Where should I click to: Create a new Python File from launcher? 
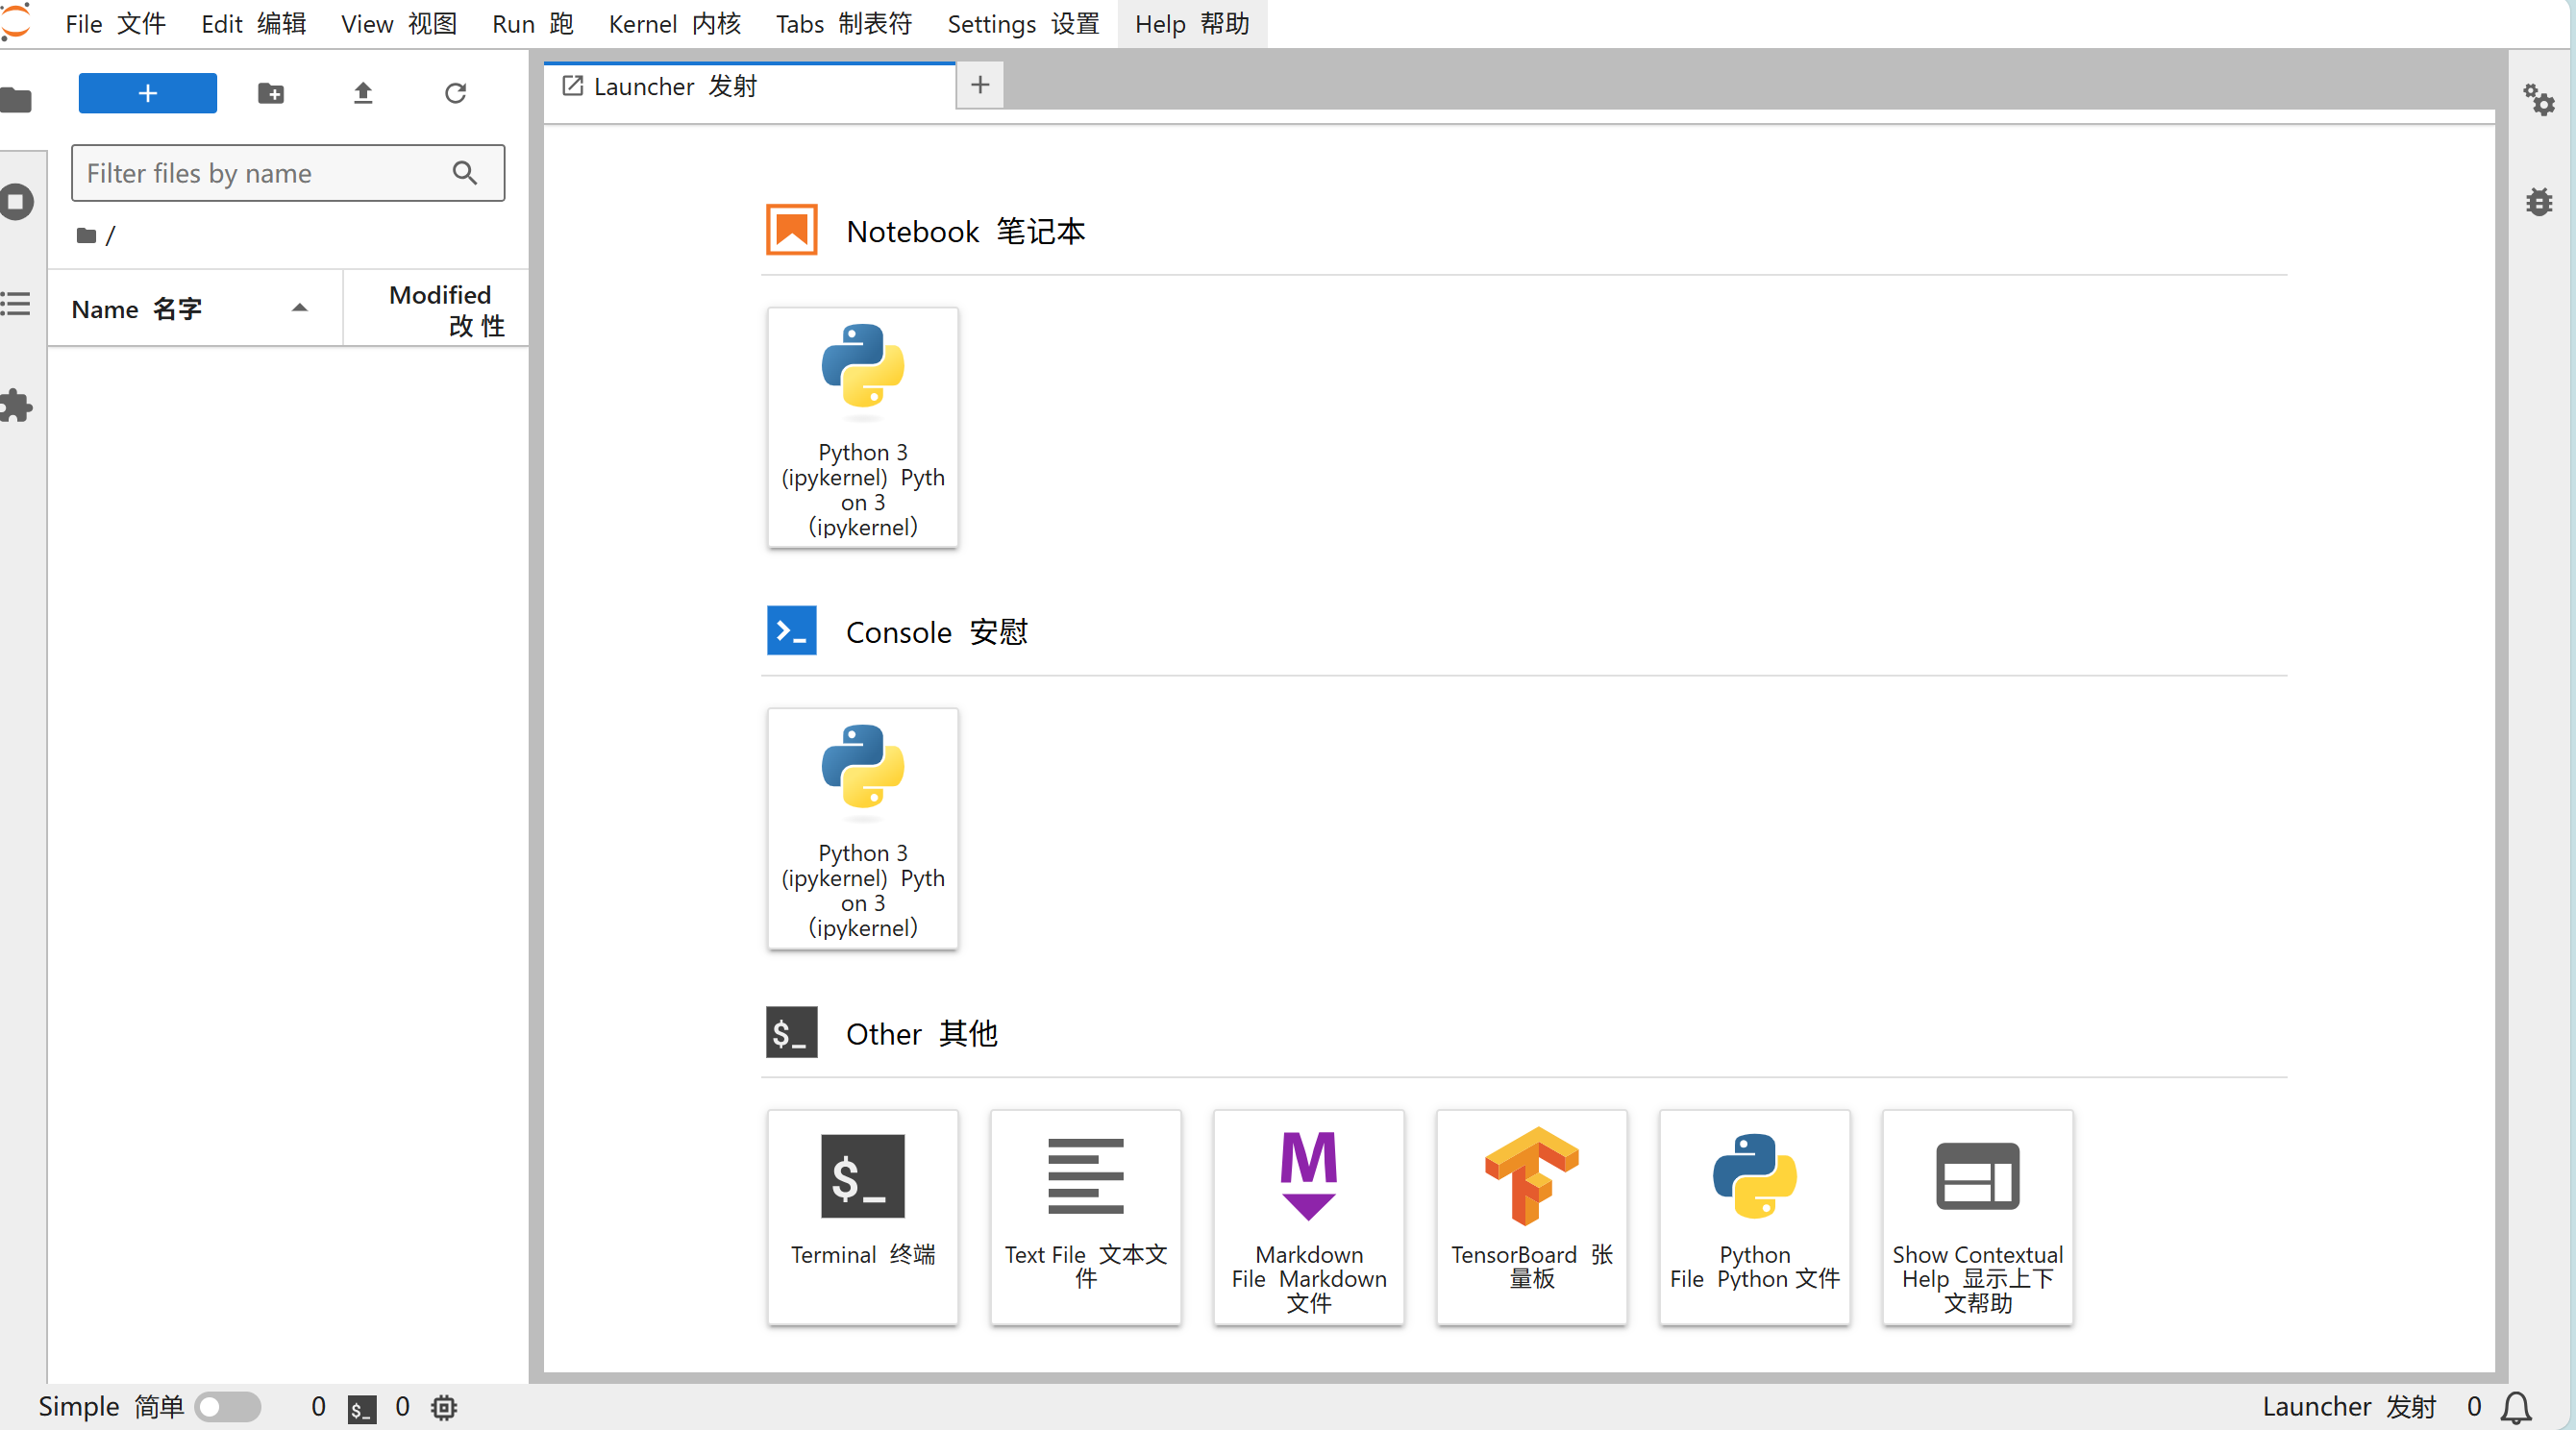point(1754,1217)
